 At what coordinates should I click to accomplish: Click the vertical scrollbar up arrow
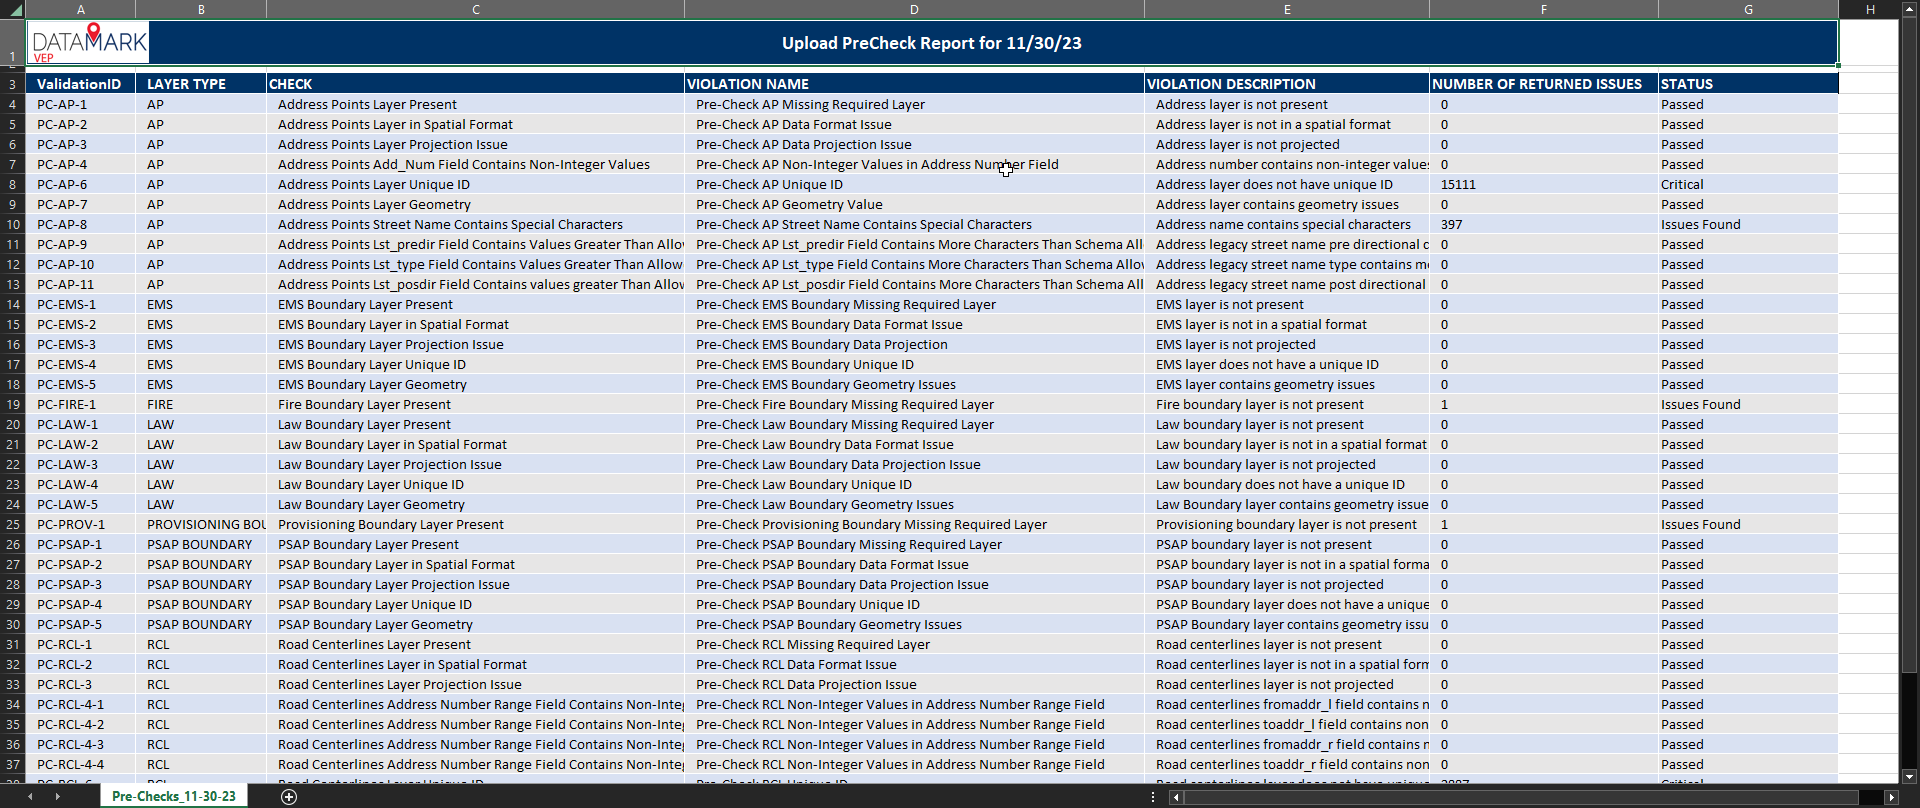click(x=1909, y=8)
